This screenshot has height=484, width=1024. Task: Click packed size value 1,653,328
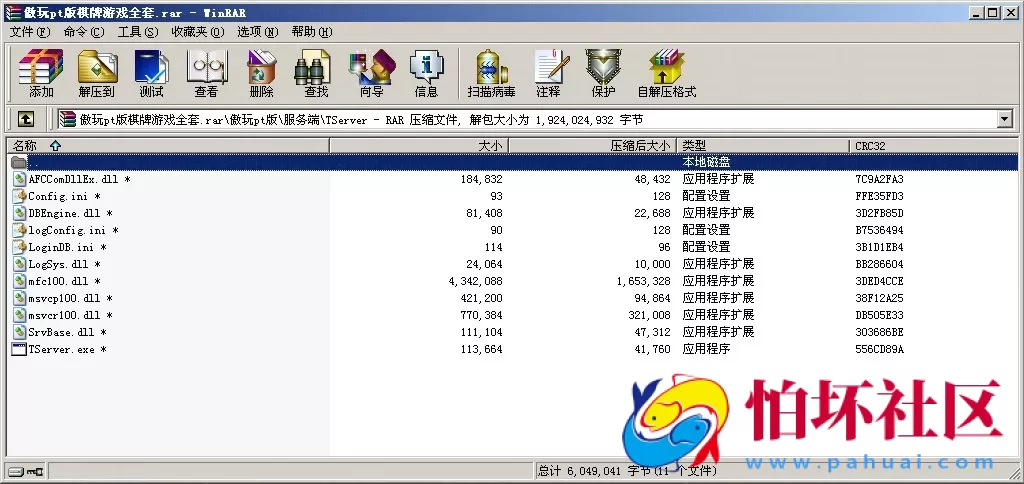click(x=643, y=281)
